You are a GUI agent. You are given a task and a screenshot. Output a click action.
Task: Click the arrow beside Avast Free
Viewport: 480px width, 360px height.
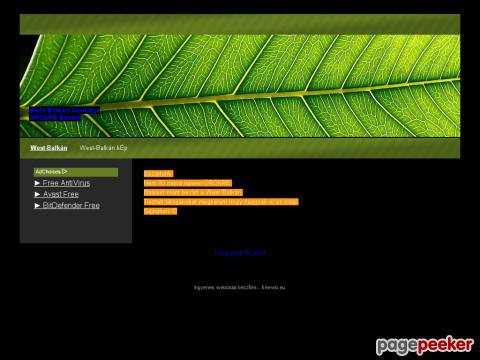[37, 194]
